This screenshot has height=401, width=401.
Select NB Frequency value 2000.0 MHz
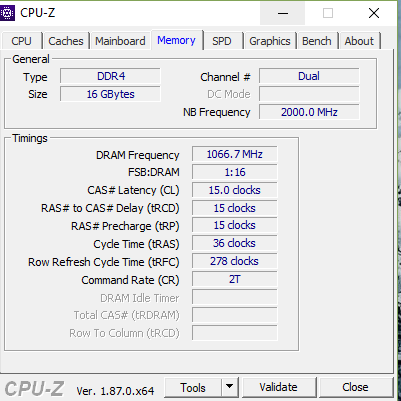[x=309, y=112]
